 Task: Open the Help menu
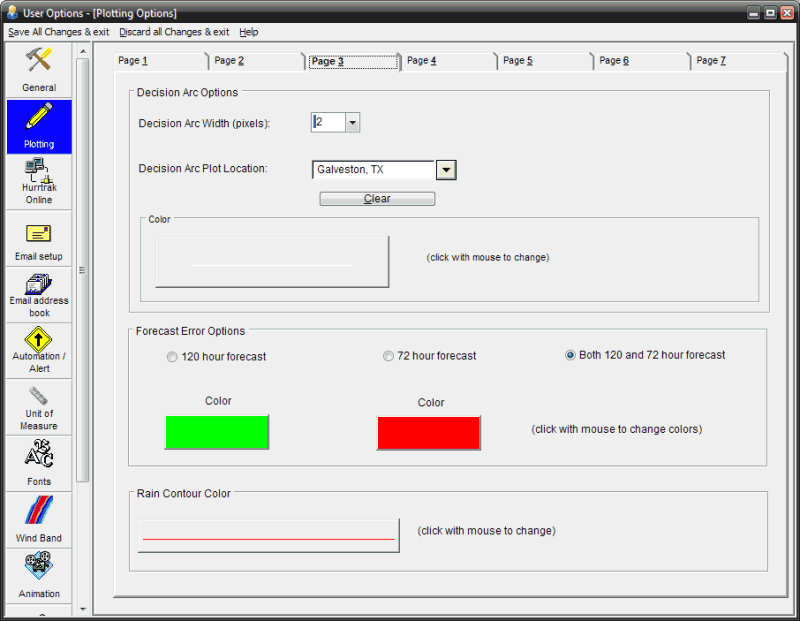pos(249,32)
